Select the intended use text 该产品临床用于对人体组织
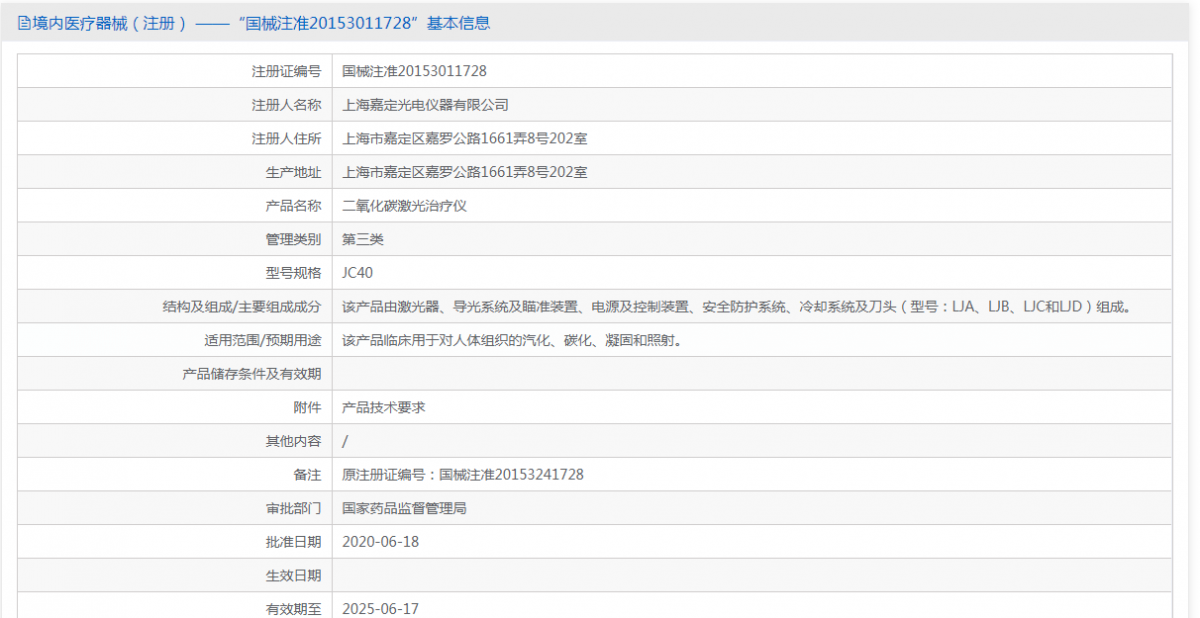The height and width of the screenshot is (618, 1200). click(x=512, y=341)
